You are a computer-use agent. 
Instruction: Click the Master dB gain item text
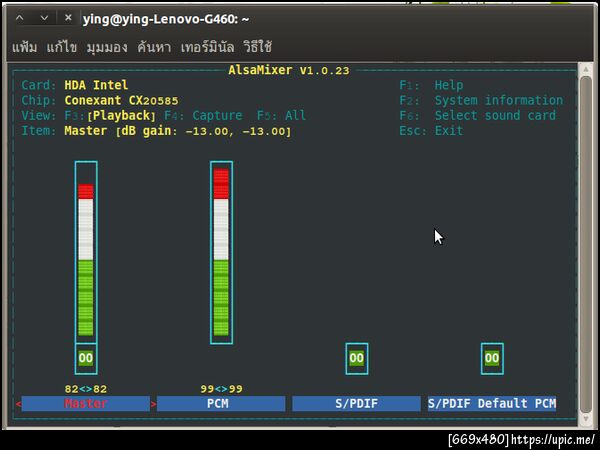pyautogui.click(x=178, y=131)
